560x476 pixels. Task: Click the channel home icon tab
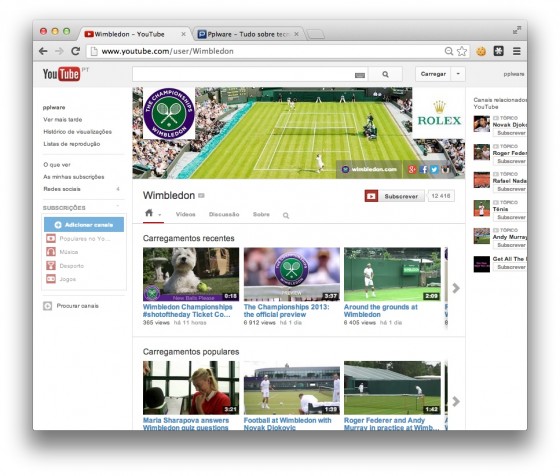click(149, 213)
